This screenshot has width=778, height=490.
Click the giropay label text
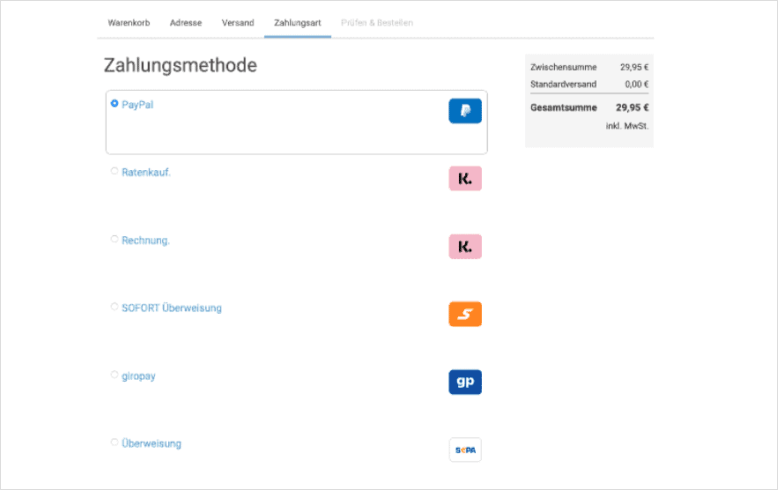pyautogui.click(x=138, y=376)
